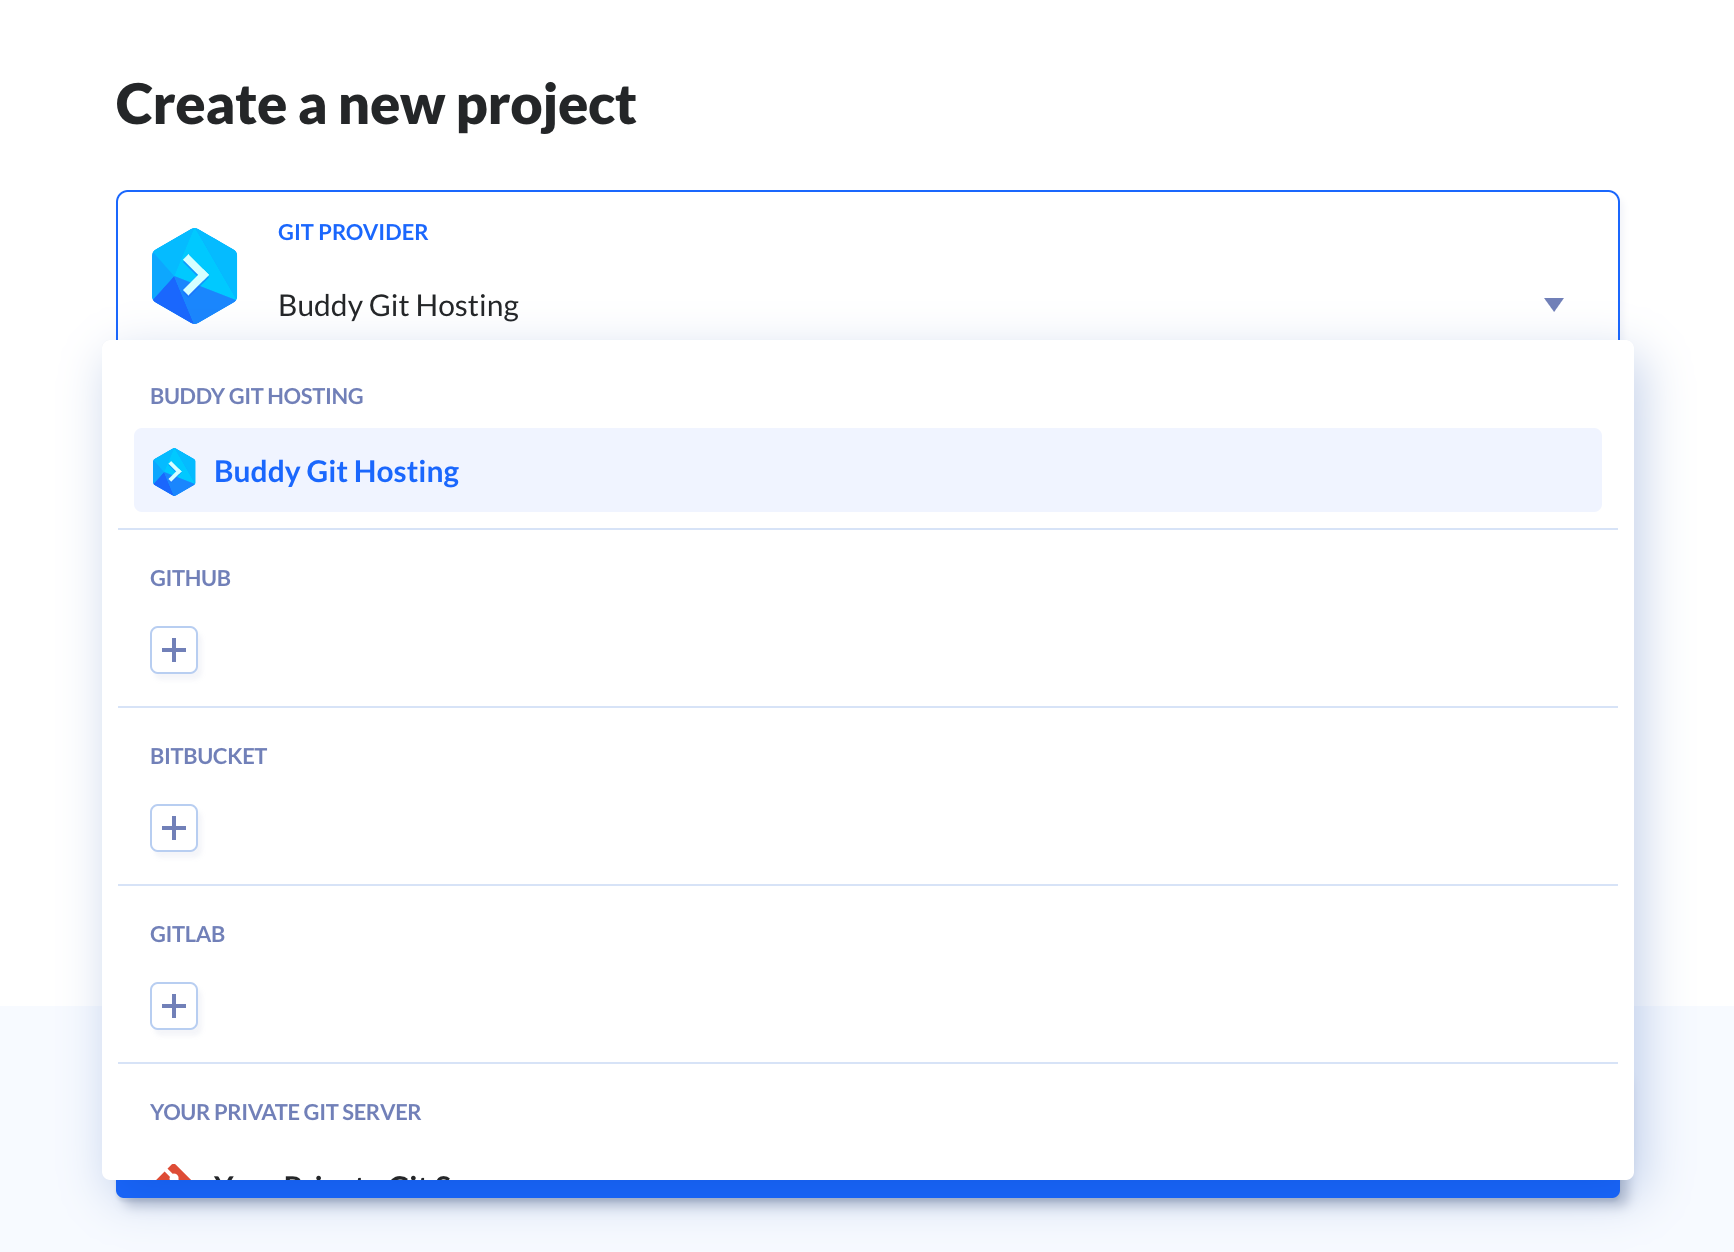Click the GITLAB section header
This screenshot has height=1252, width=1734.
pyautogui.click(x=187, y=934)
